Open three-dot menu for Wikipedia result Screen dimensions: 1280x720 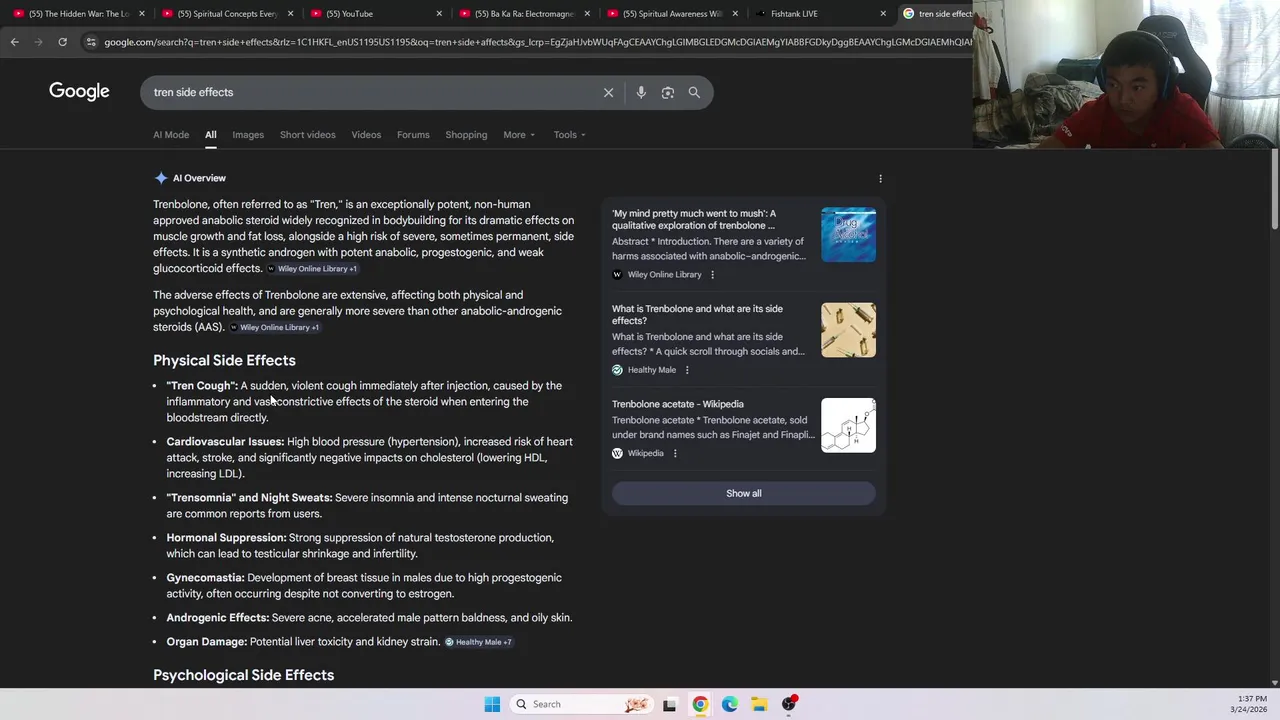675,454
